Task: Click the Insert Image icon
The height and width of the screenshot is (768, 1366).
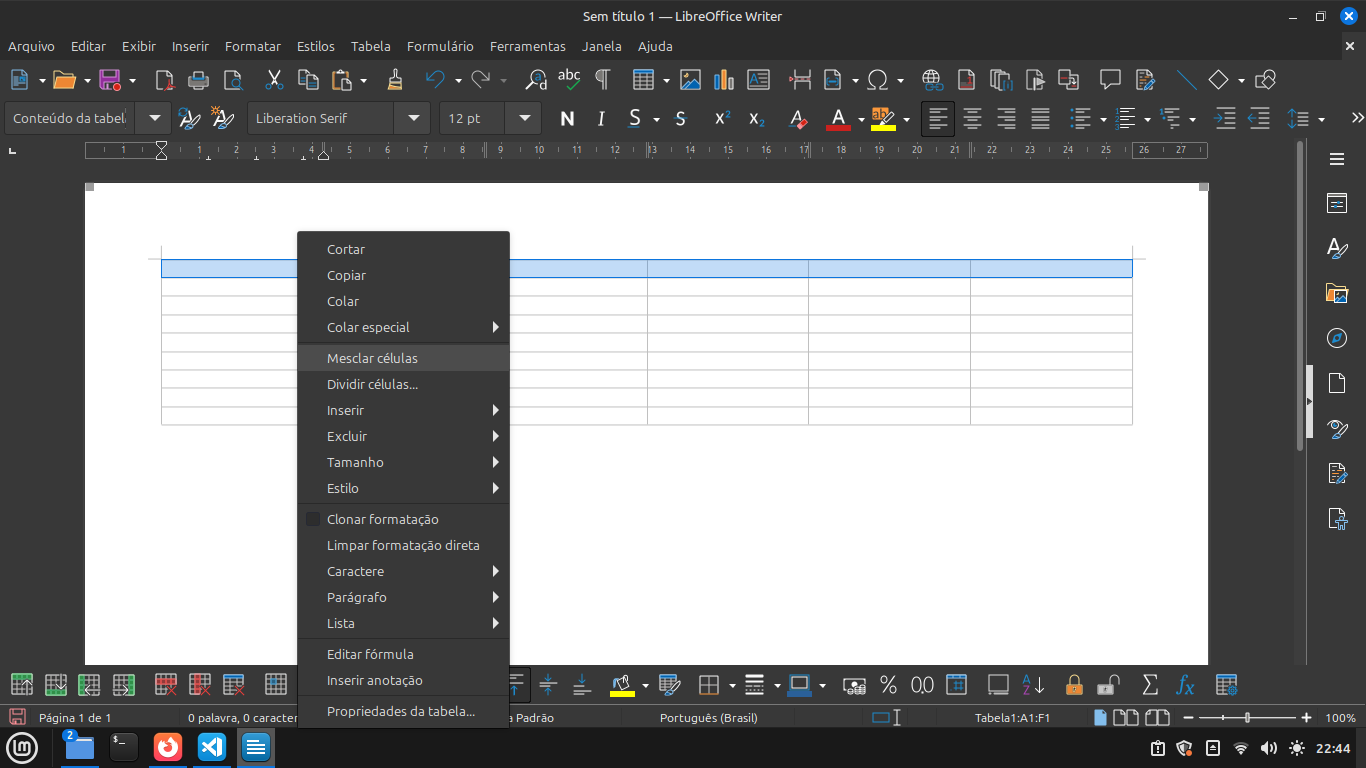Action: (690, 80)
